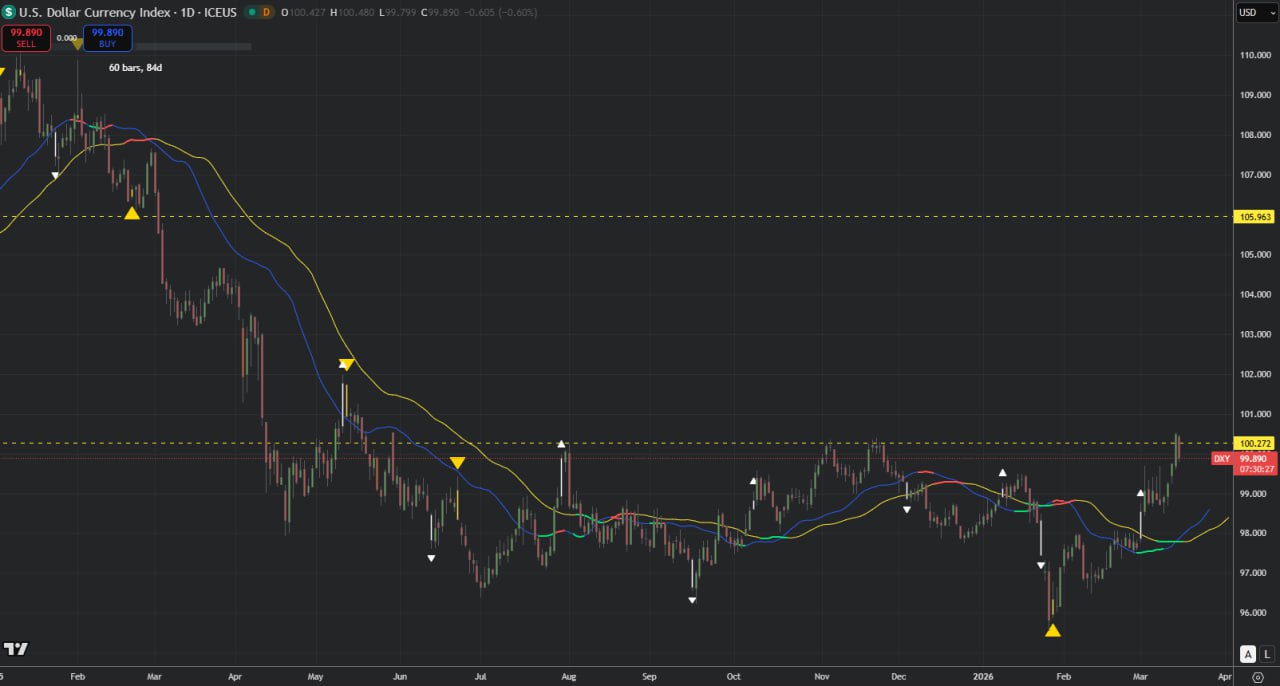Click the yellow down-triangle marker near late June
This screenshot has height=686, width=1280.
pyautogui.click(x=457, y=463)
